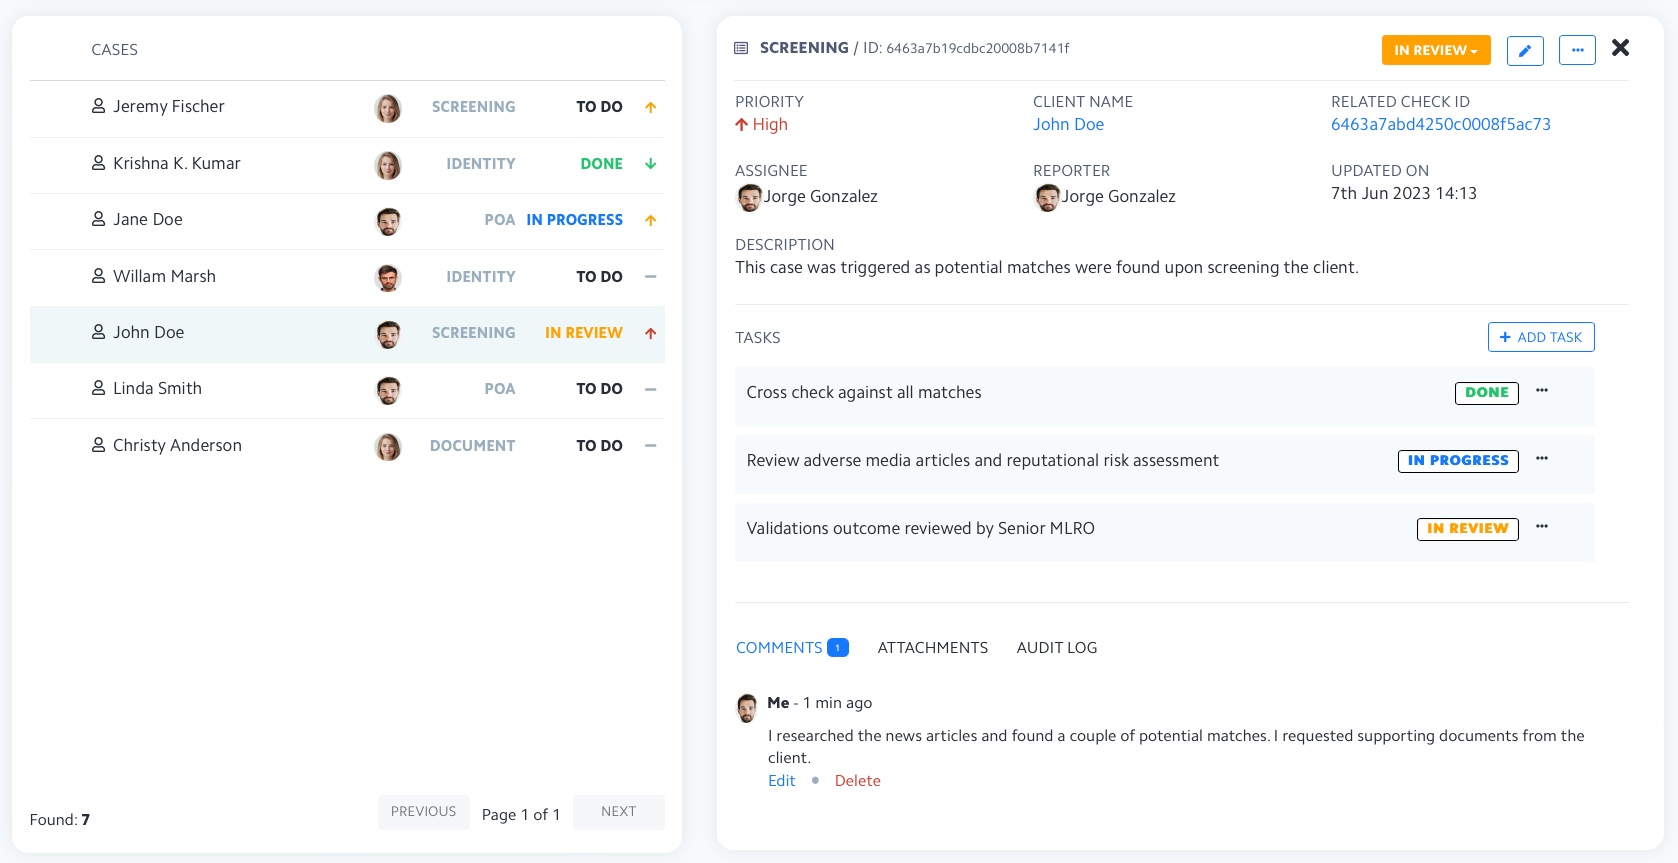Viewport: 1678px width, 863px height.
Task: Click the Next page button
Action: coord(618,812)
